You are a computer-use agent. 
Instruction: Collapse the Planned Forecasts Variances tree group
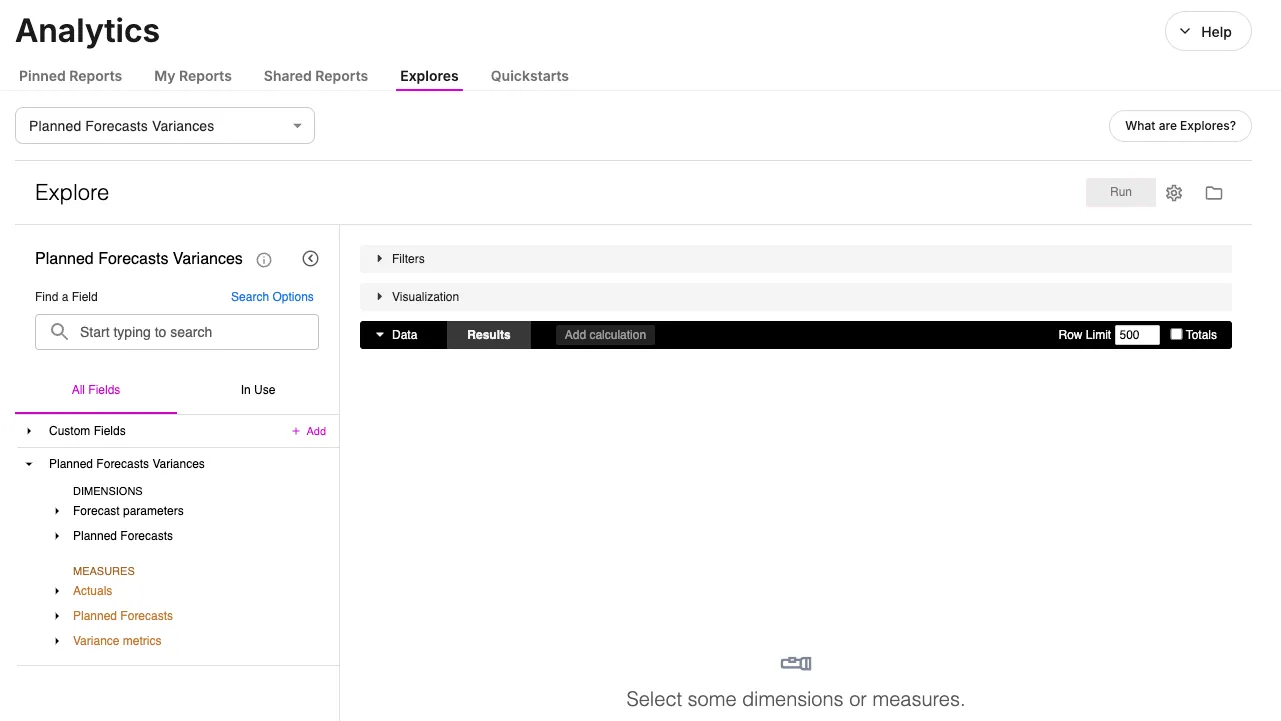29,464
